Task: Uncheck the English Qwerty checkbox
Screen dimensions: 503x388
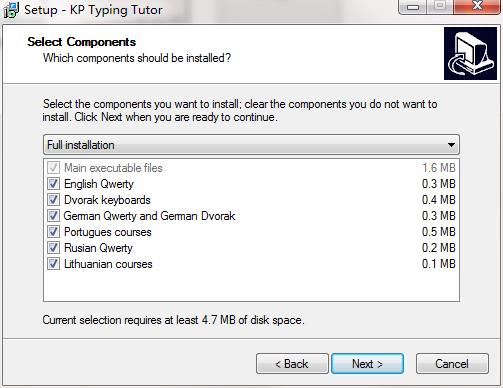Action: pos(53,184)
